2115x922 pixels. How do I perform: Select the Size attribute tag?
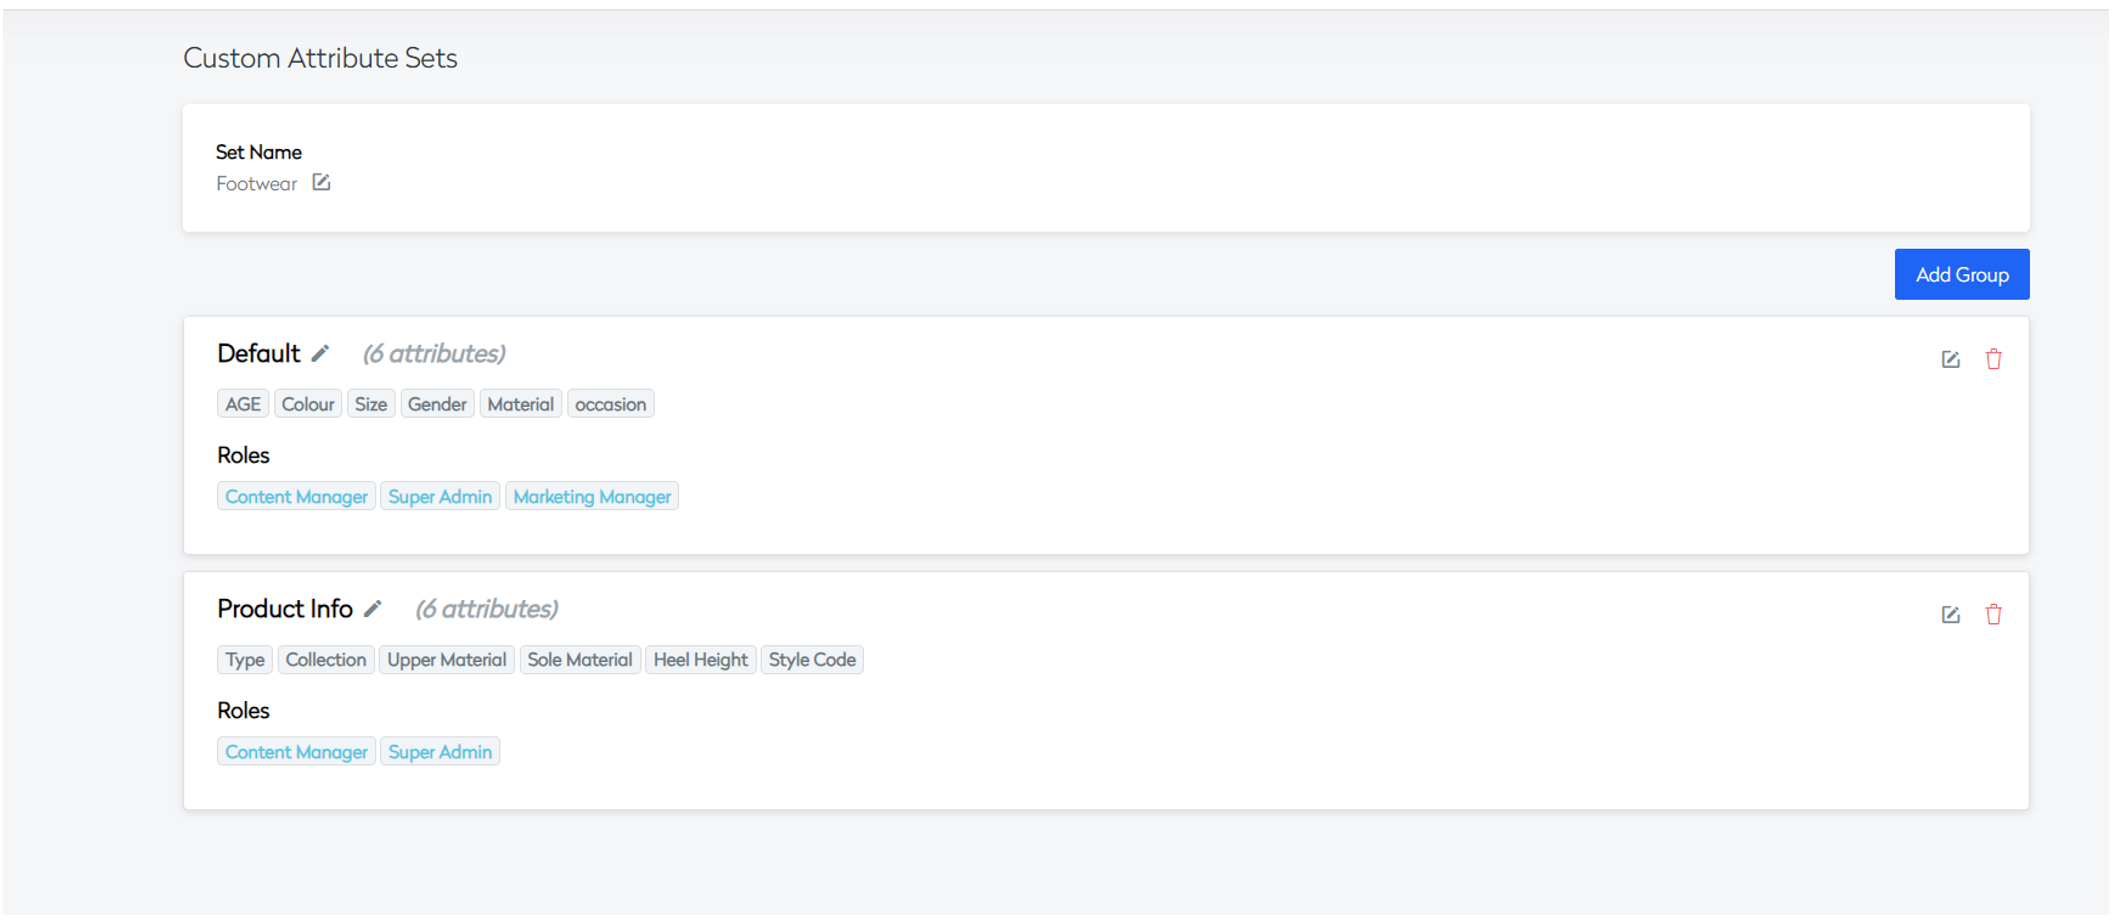pos(371,404)
